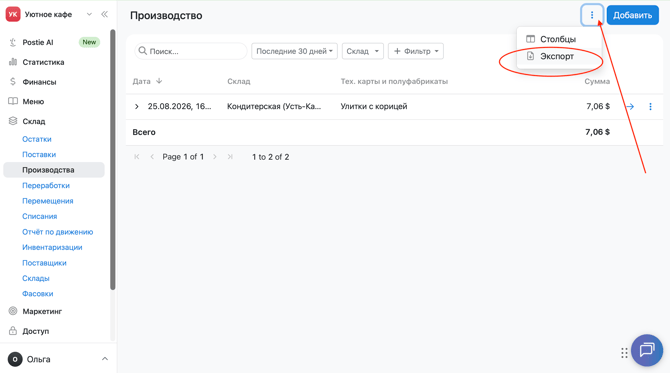The width and height of the screenshot is (670, 373).
Task: Select Столбцы in the dropdown menu
Action: tap(558, 39)
